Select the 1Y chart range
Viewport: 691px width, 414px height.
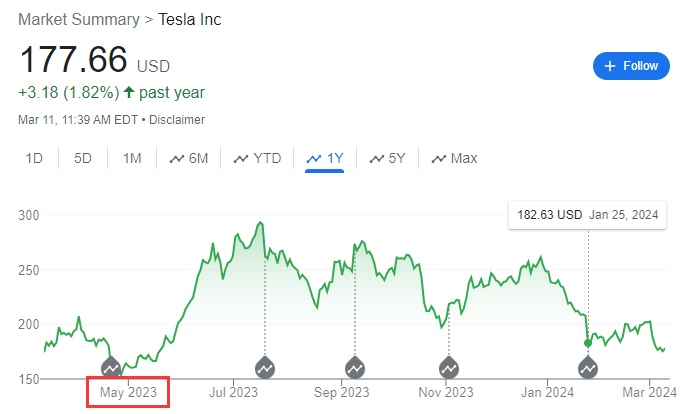tap(325, 158)
